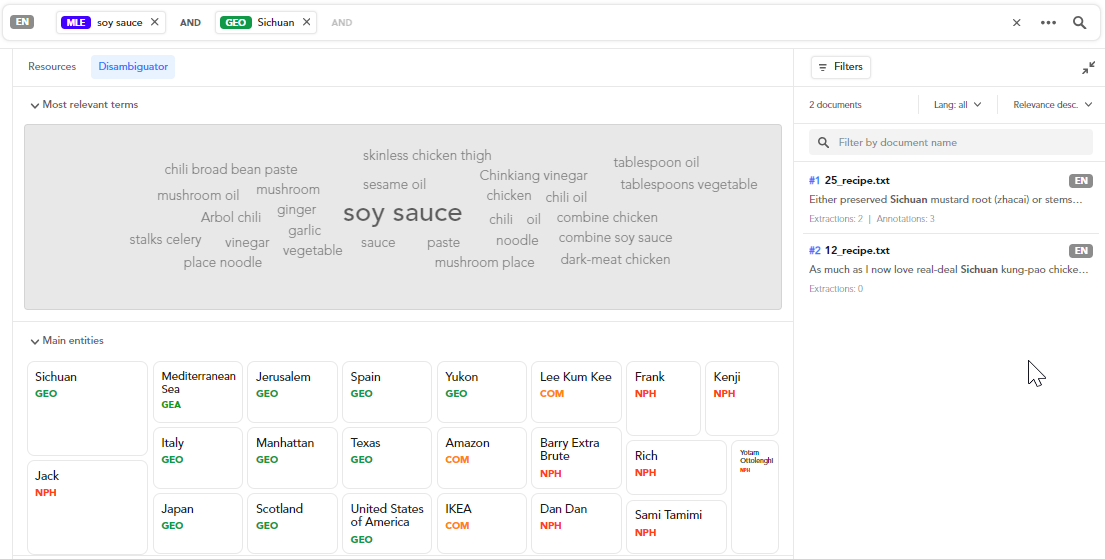This screenshot has width=1105, height=559.
Task: Open the Relevance desc. sort dropdown
Action: coord(1052,105)
